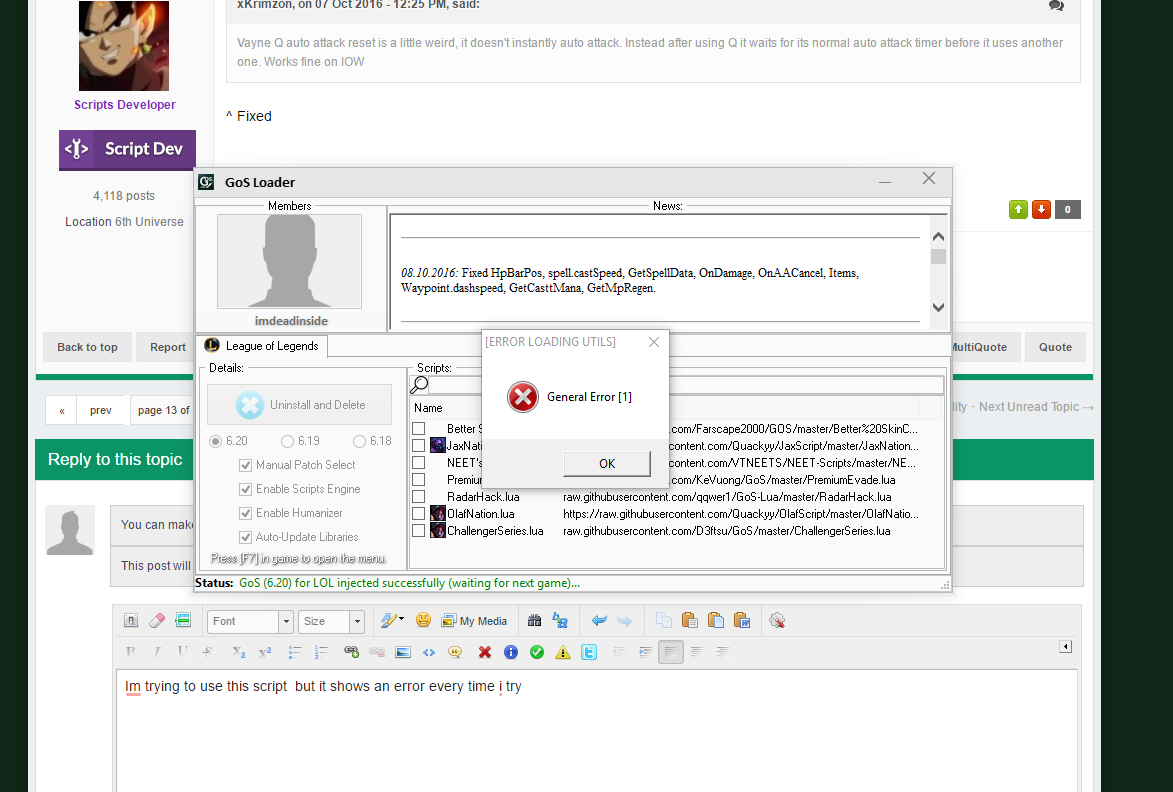Screen dimensions: 1173x792
Task: Click the unlink icon
Action: pyautogui.click(x=377, y=652)
